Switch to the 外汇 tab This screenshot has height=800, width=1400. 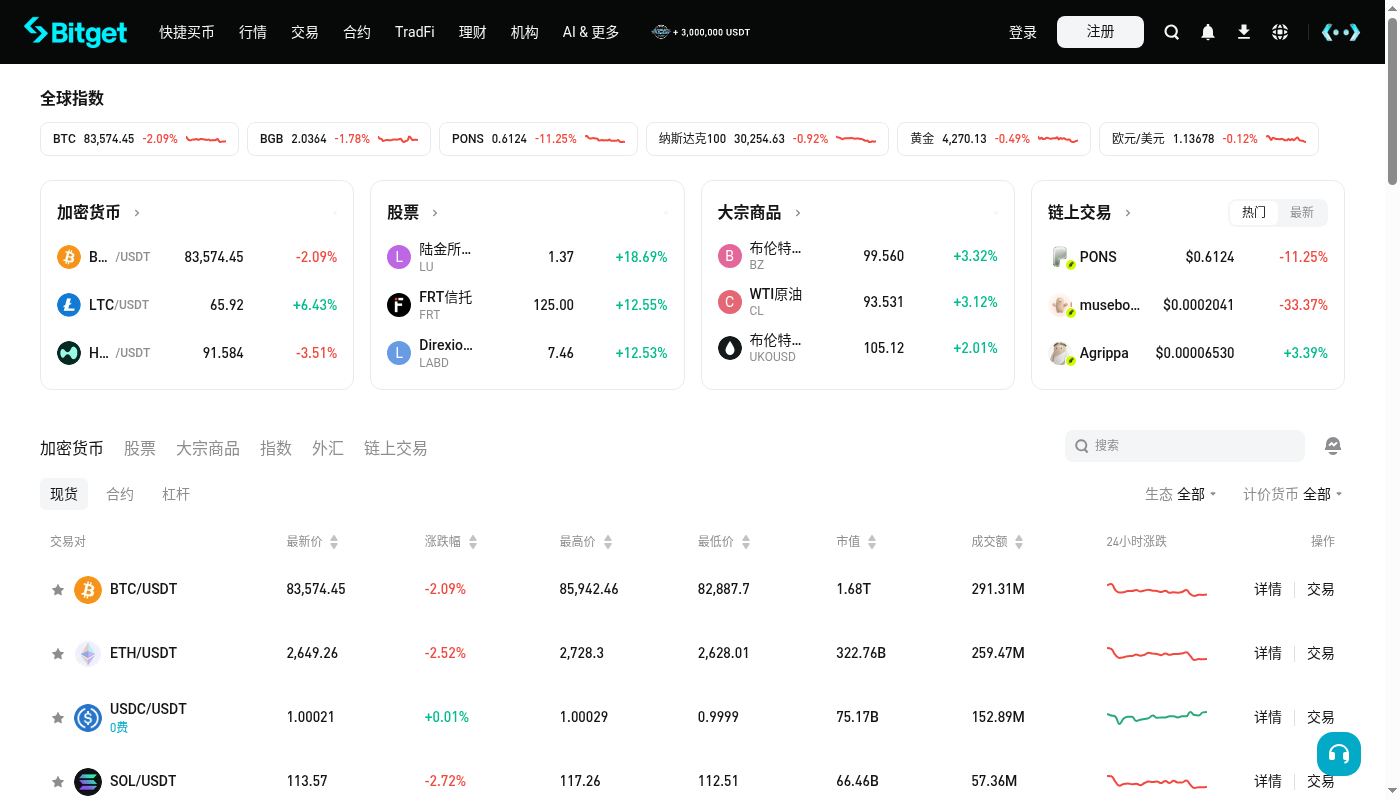click(x=328, y=448)
